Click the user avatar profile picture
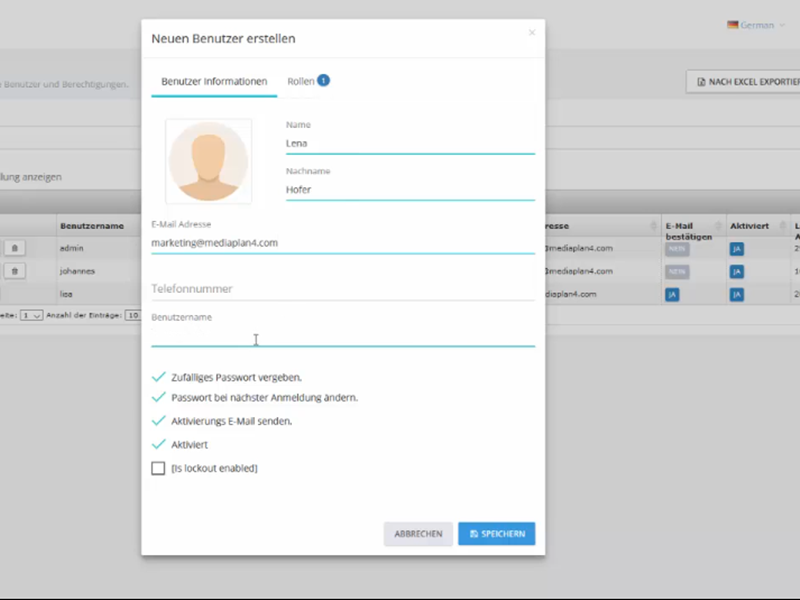The image size is (800, 600). pyautogui.click(x=208, y=162)
